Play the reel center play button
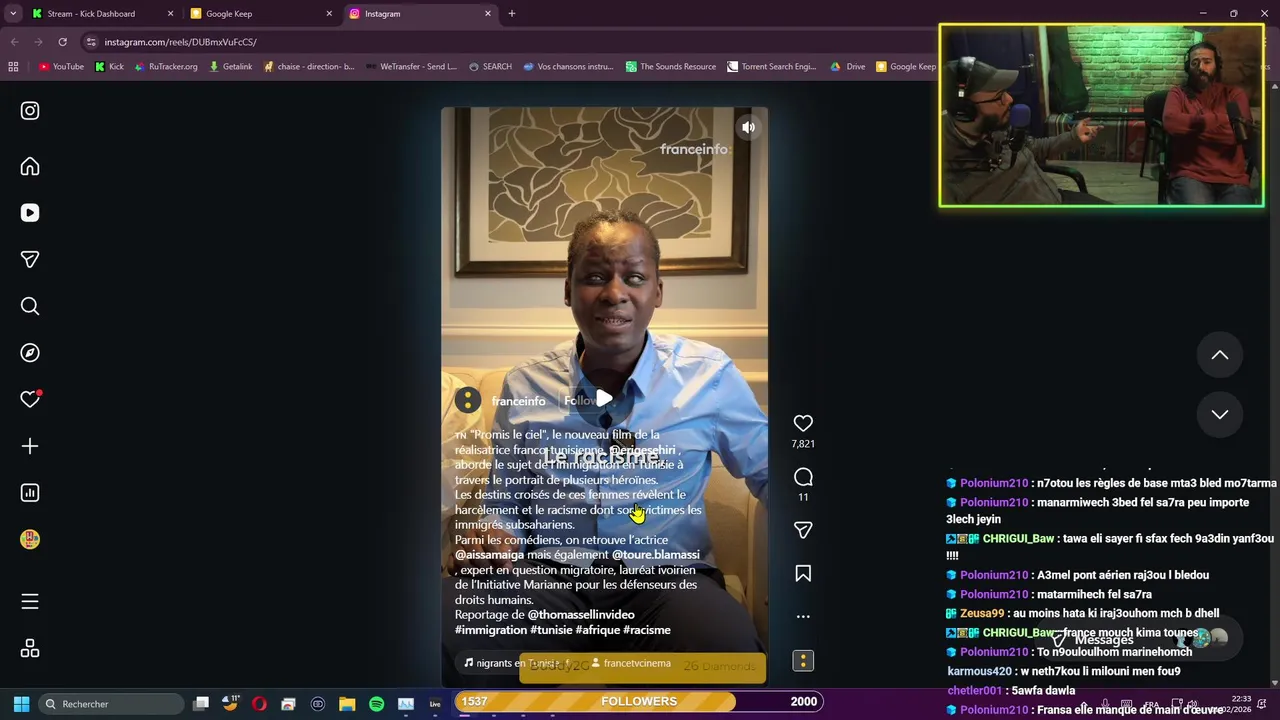1280x720 pixels. tap(604, 399)
